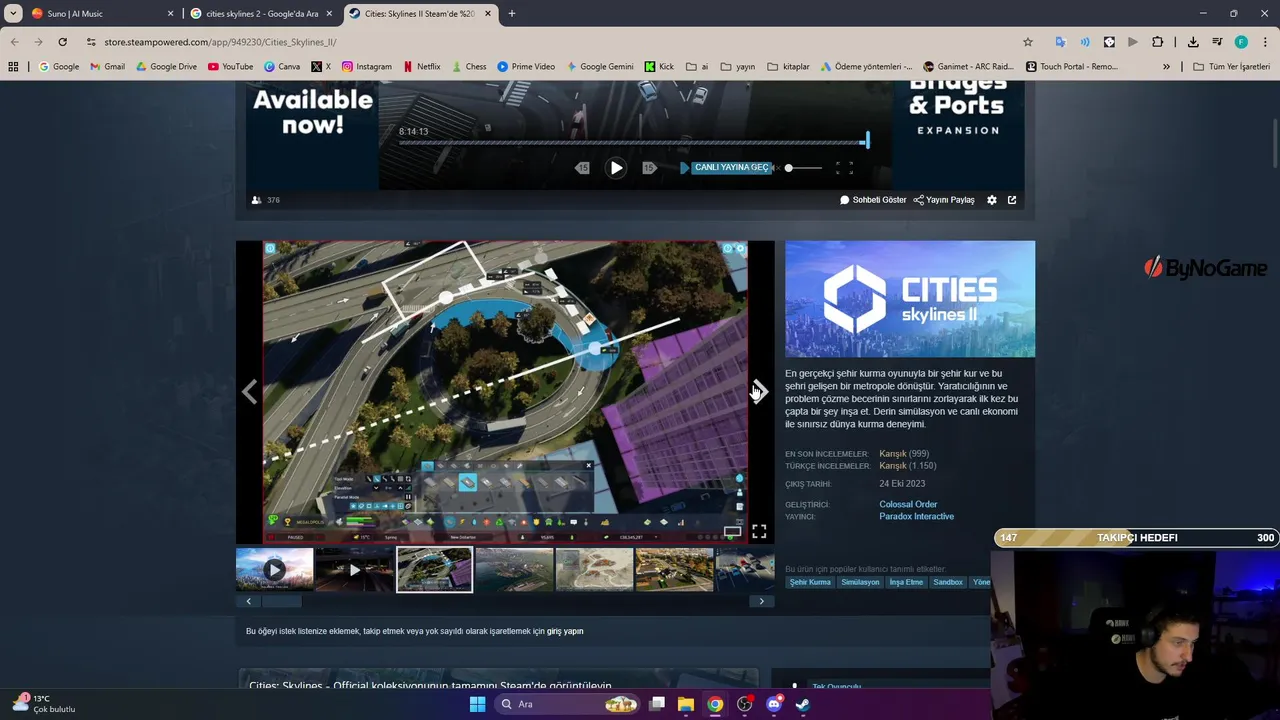Bookmark this page with star icon
The image size is (1280, 720).
point(1027,42)
